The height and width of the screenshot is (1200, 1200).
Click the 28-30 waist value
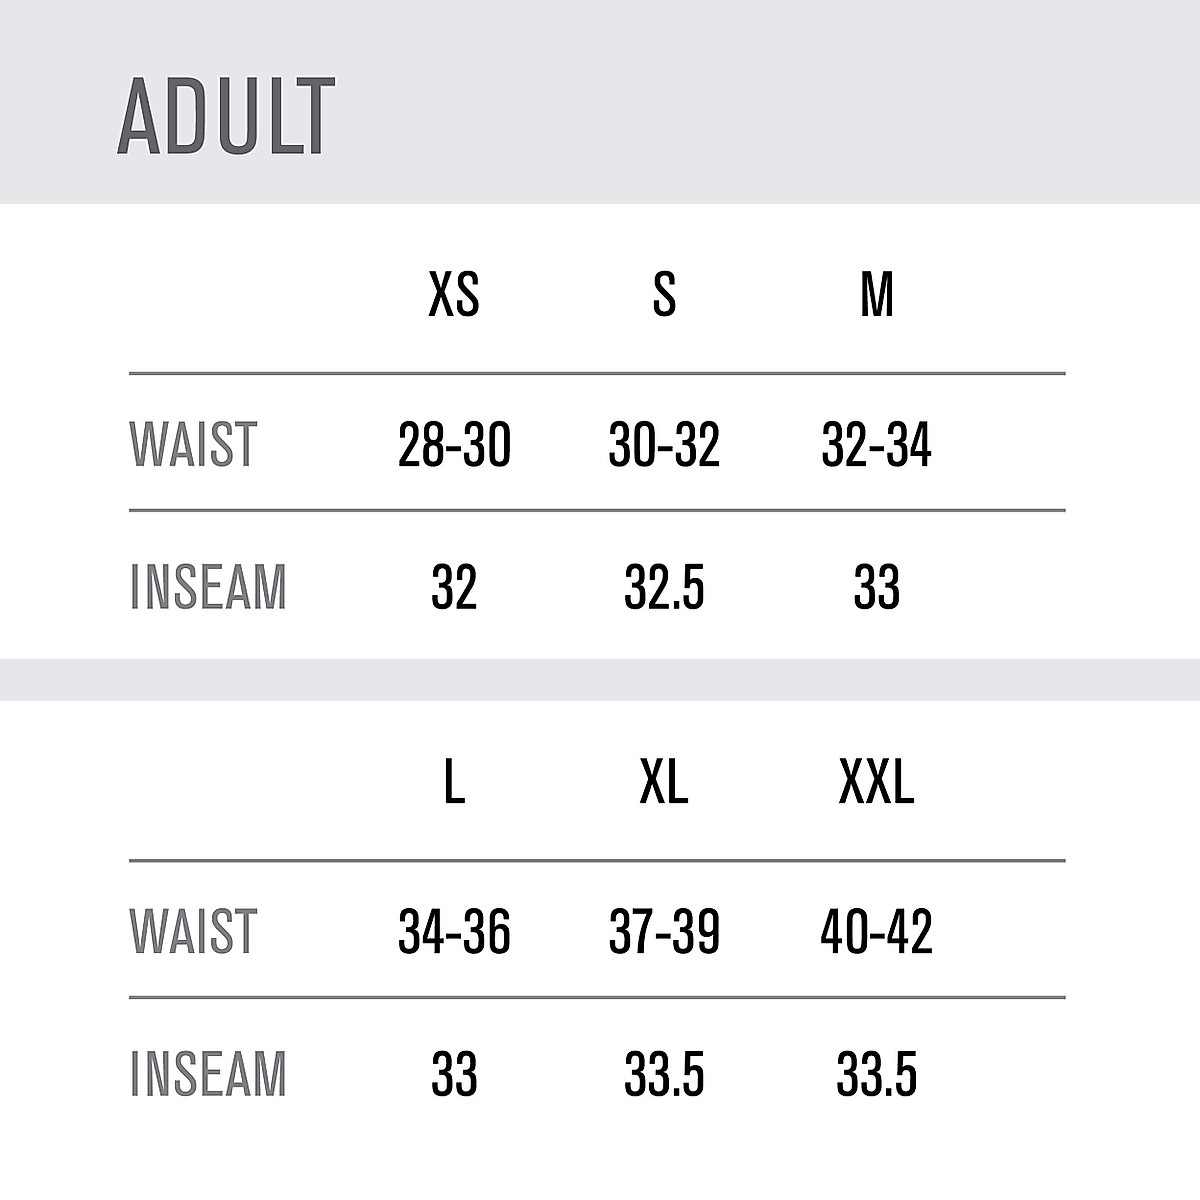click(454, 445)
